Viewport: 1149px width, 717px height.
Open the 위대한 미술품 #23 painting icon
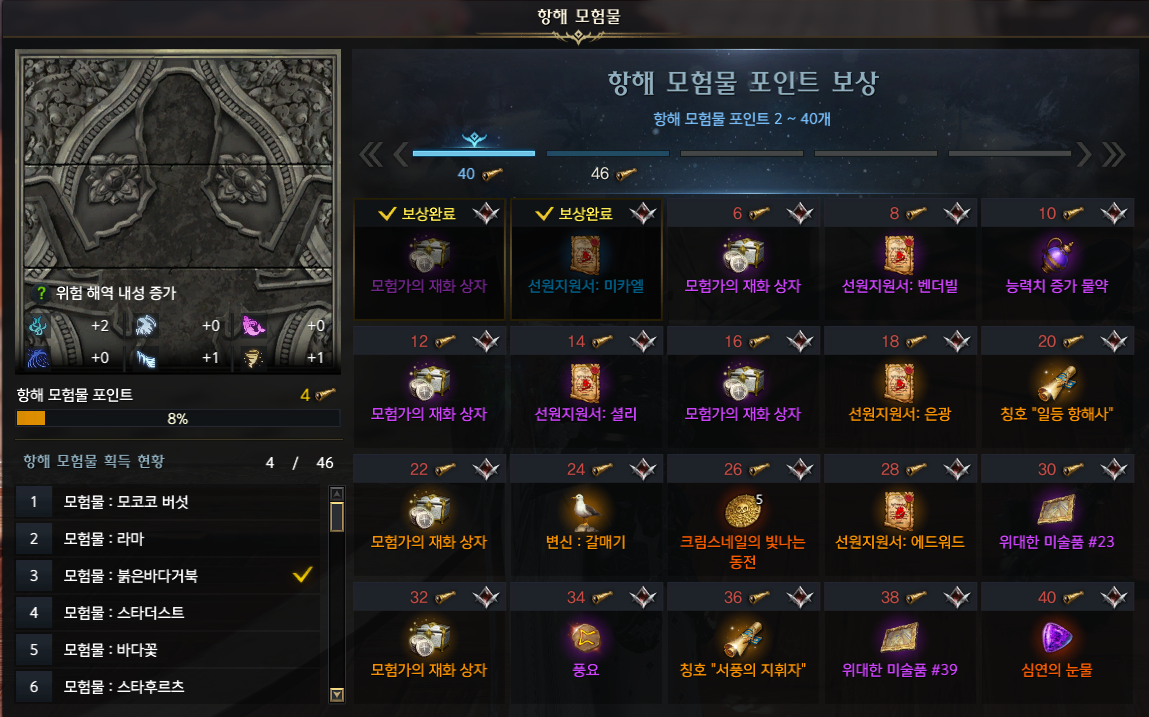[x=1057, y=510]
